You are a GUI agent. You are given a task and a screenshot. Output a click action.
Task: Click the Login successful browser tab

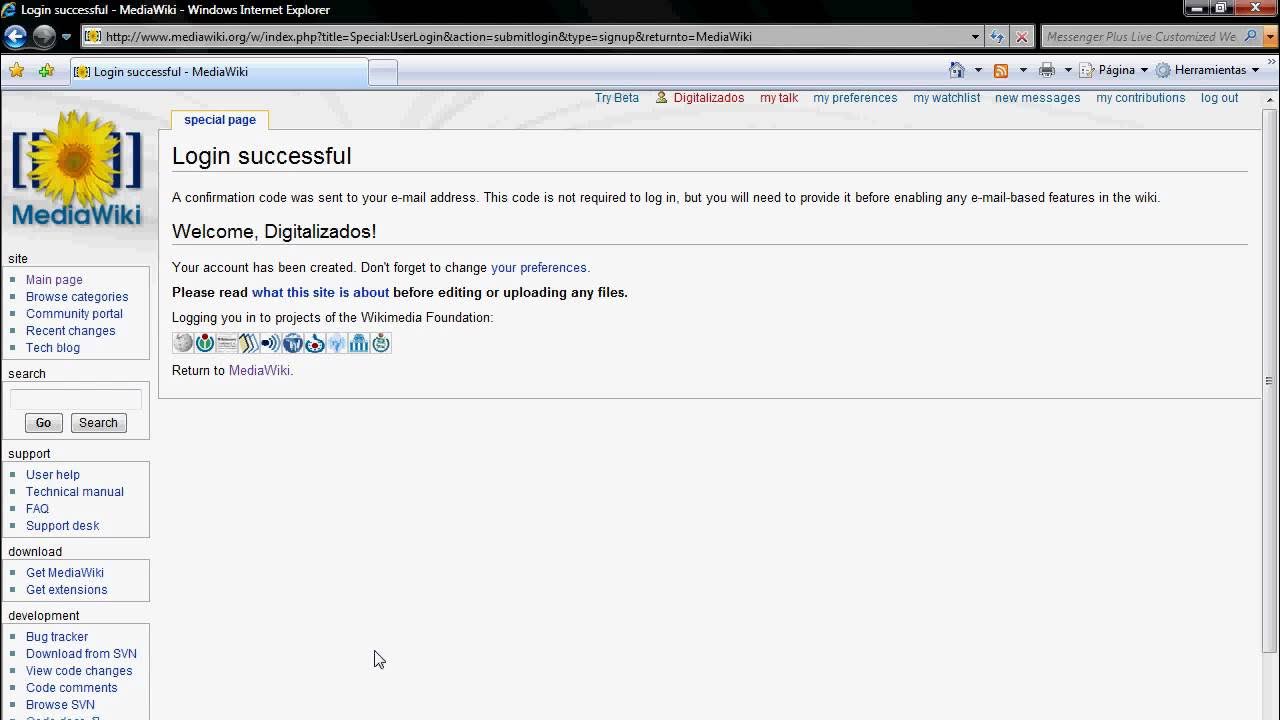click(219, 72)
